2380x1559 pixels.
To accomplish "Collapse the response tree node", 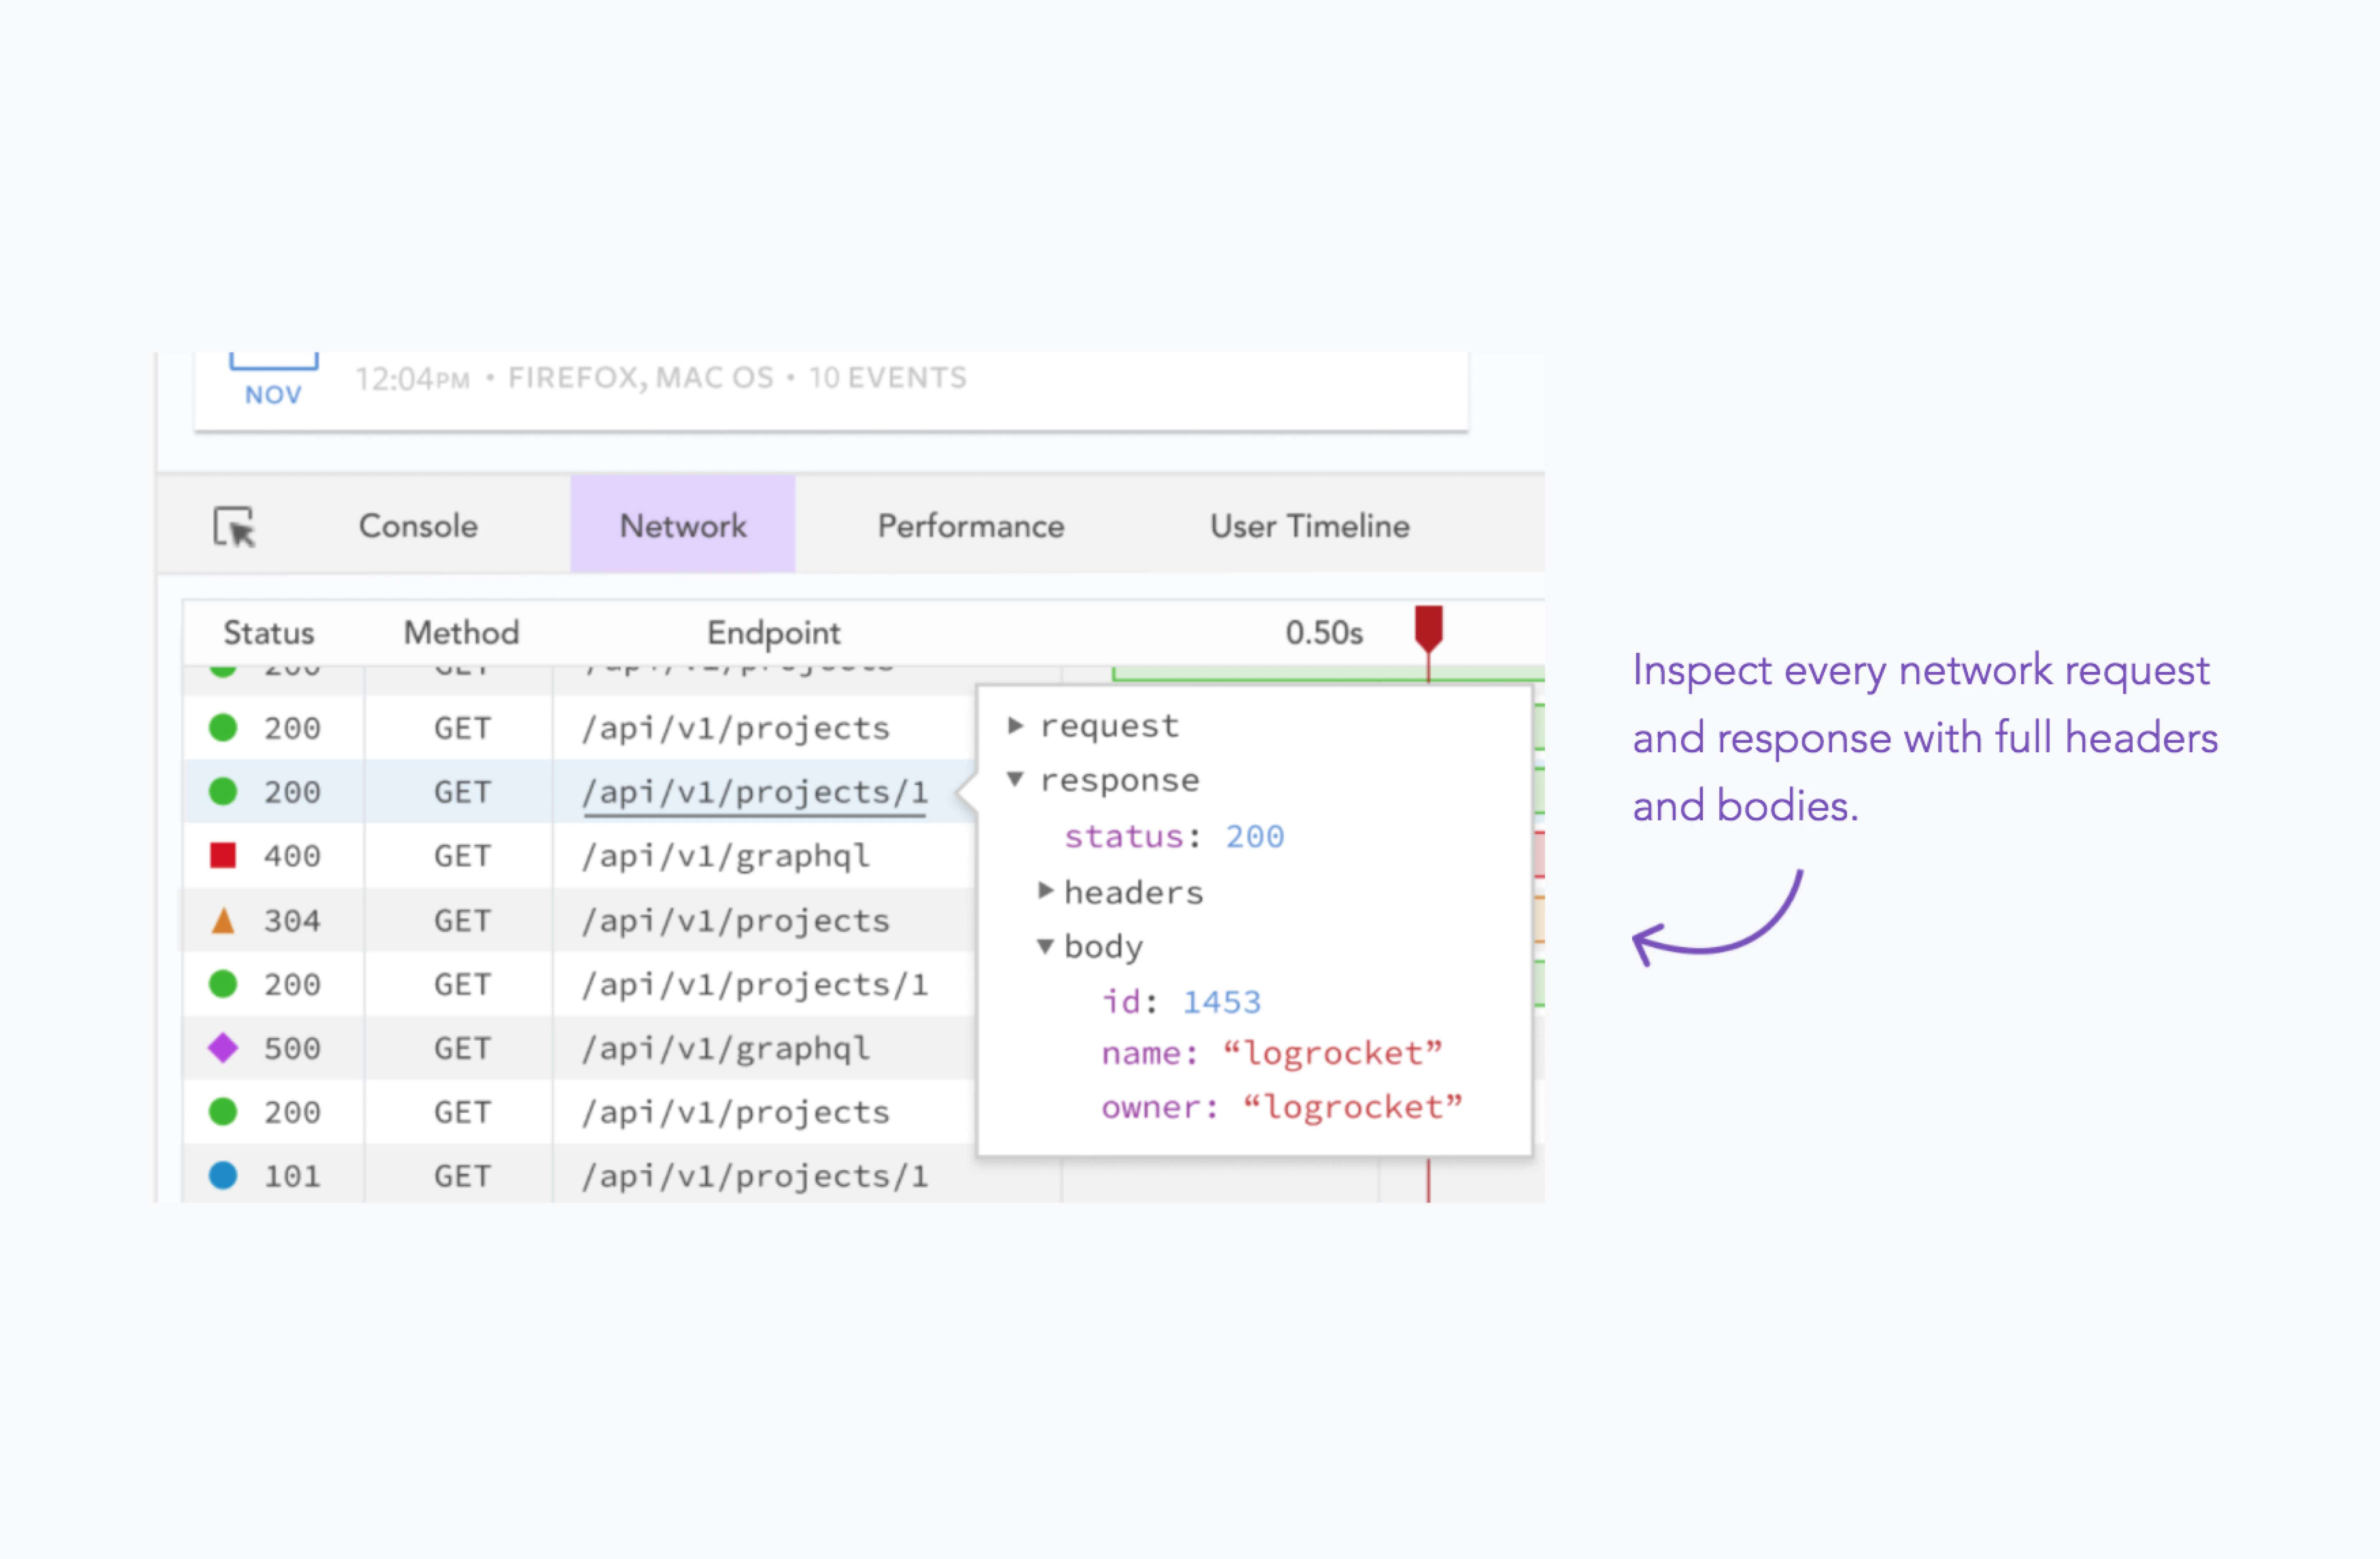I will (1015, 779).
